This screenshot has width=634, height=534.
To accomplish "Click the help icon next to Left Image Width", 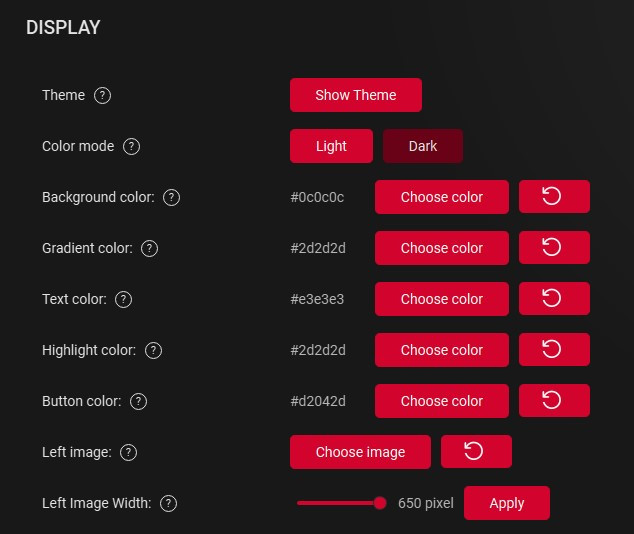I will (x=168, y=503).
